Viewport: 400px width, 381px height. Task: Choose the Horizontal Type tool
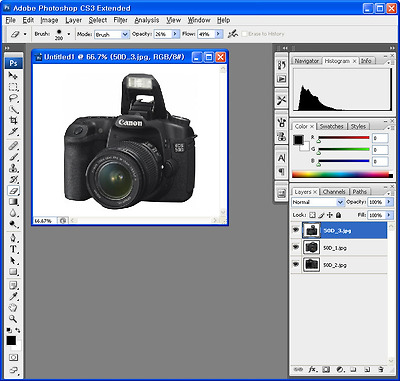13,249
